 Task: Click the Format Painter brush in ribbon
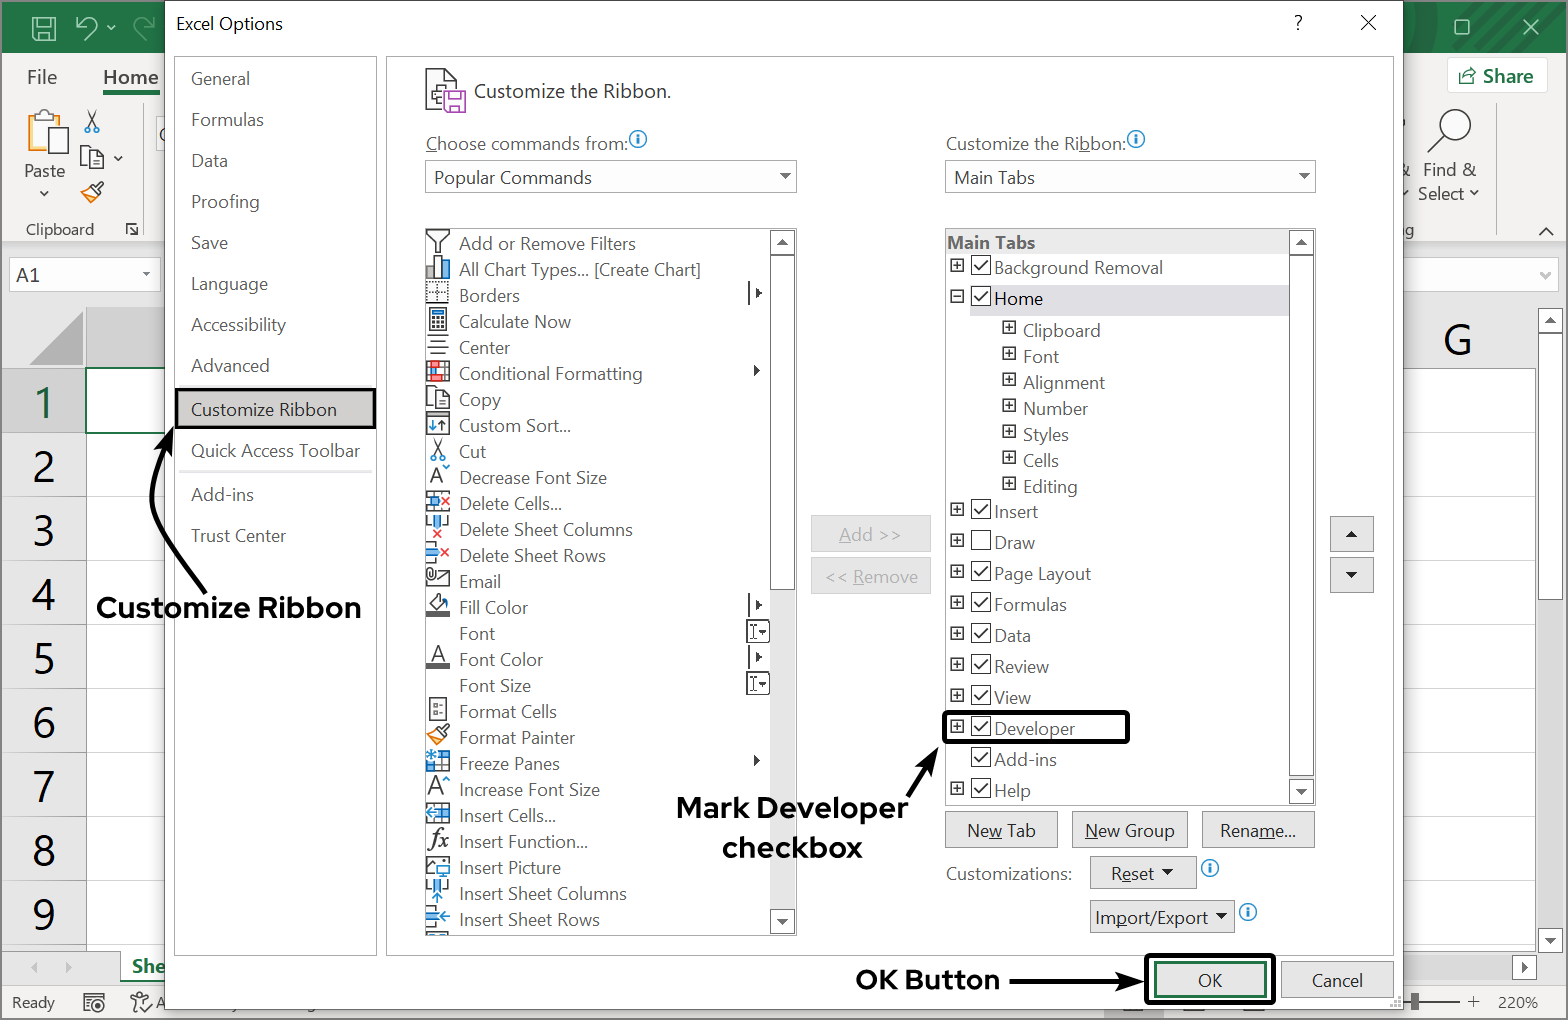(92, 191)
